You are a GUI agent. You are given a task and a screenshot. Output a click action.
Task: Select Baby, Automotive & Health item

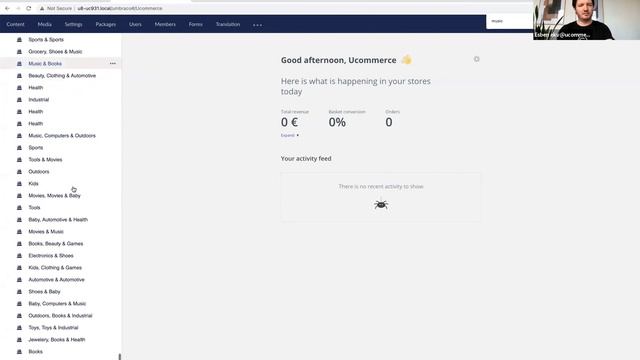pyautogui.click(x=58, y=220)
